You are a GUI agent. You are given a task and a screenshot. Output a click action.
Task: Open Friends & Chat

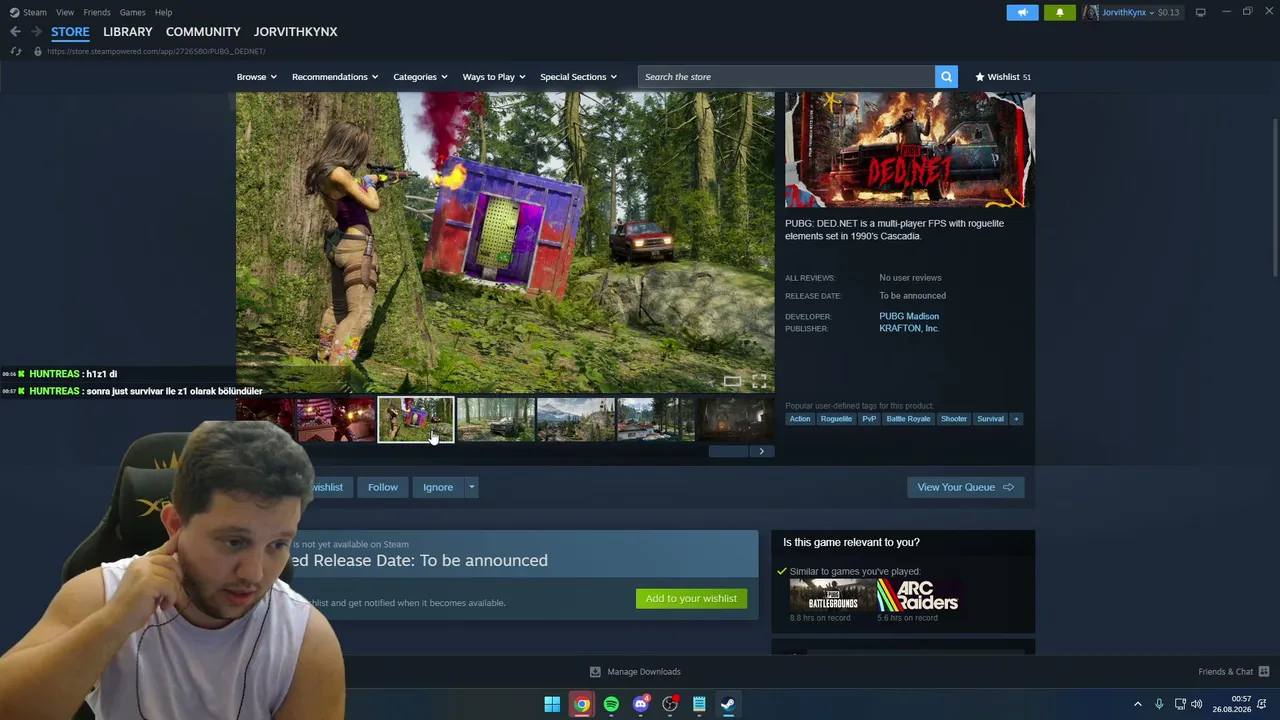click(1233, 672)
